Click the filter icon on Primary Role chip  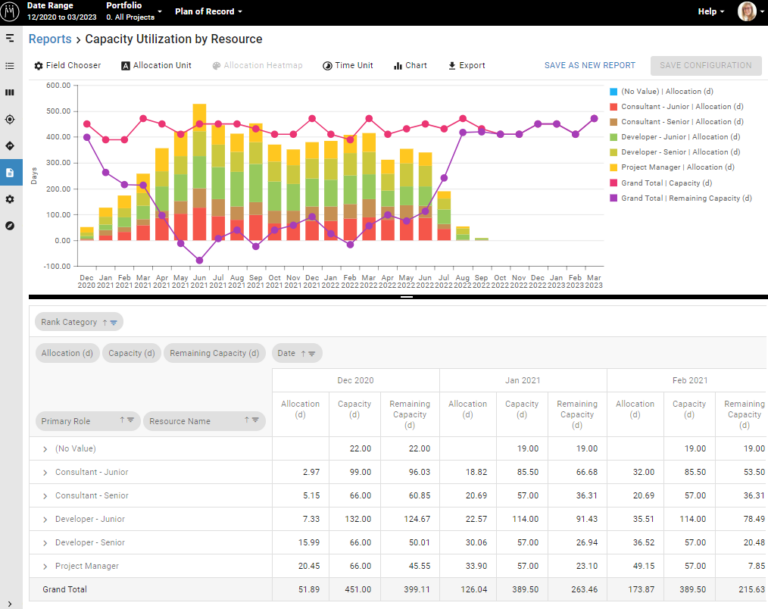point(131,420)
